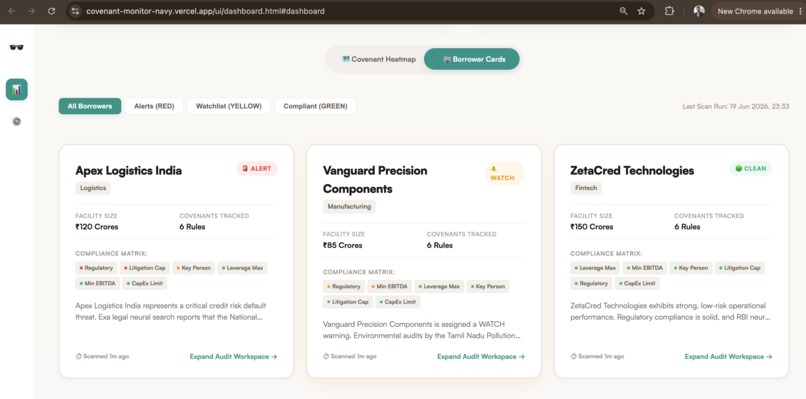Click the CLEAN badge on ZetaCred card
The width and height of the screenshot is (806, 399).
point(750,169)
